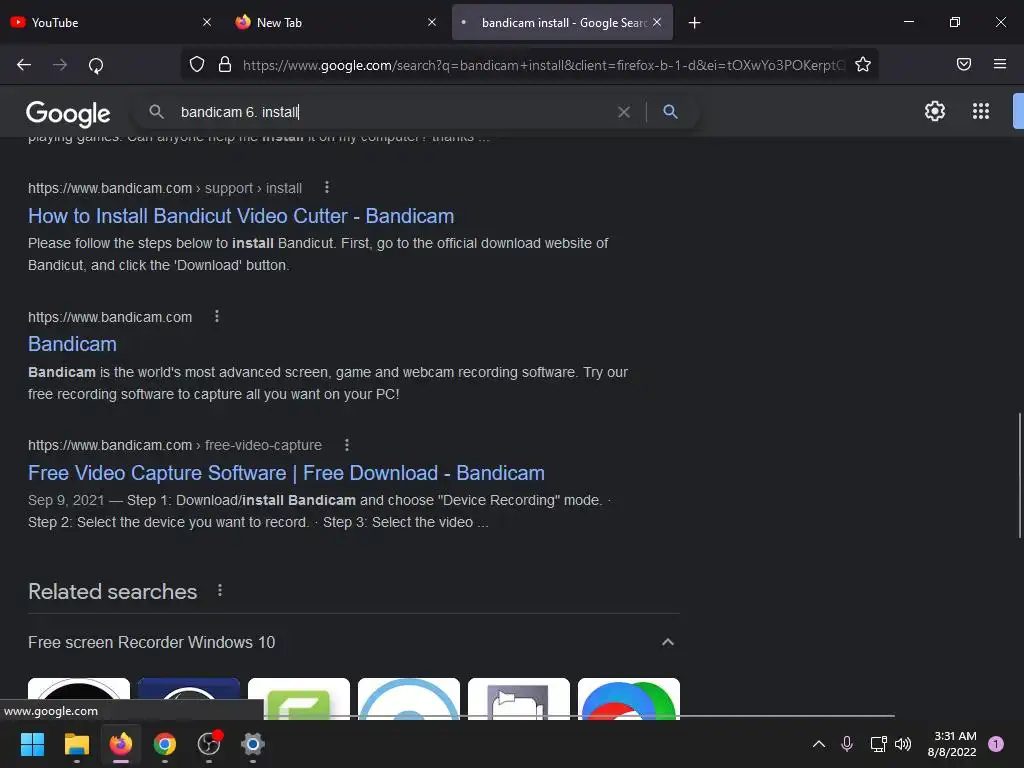Image resolution: width=1024 pixels, height=768 pixels.
Task: Open Google quick settings gear
Action: pos(935,111)
